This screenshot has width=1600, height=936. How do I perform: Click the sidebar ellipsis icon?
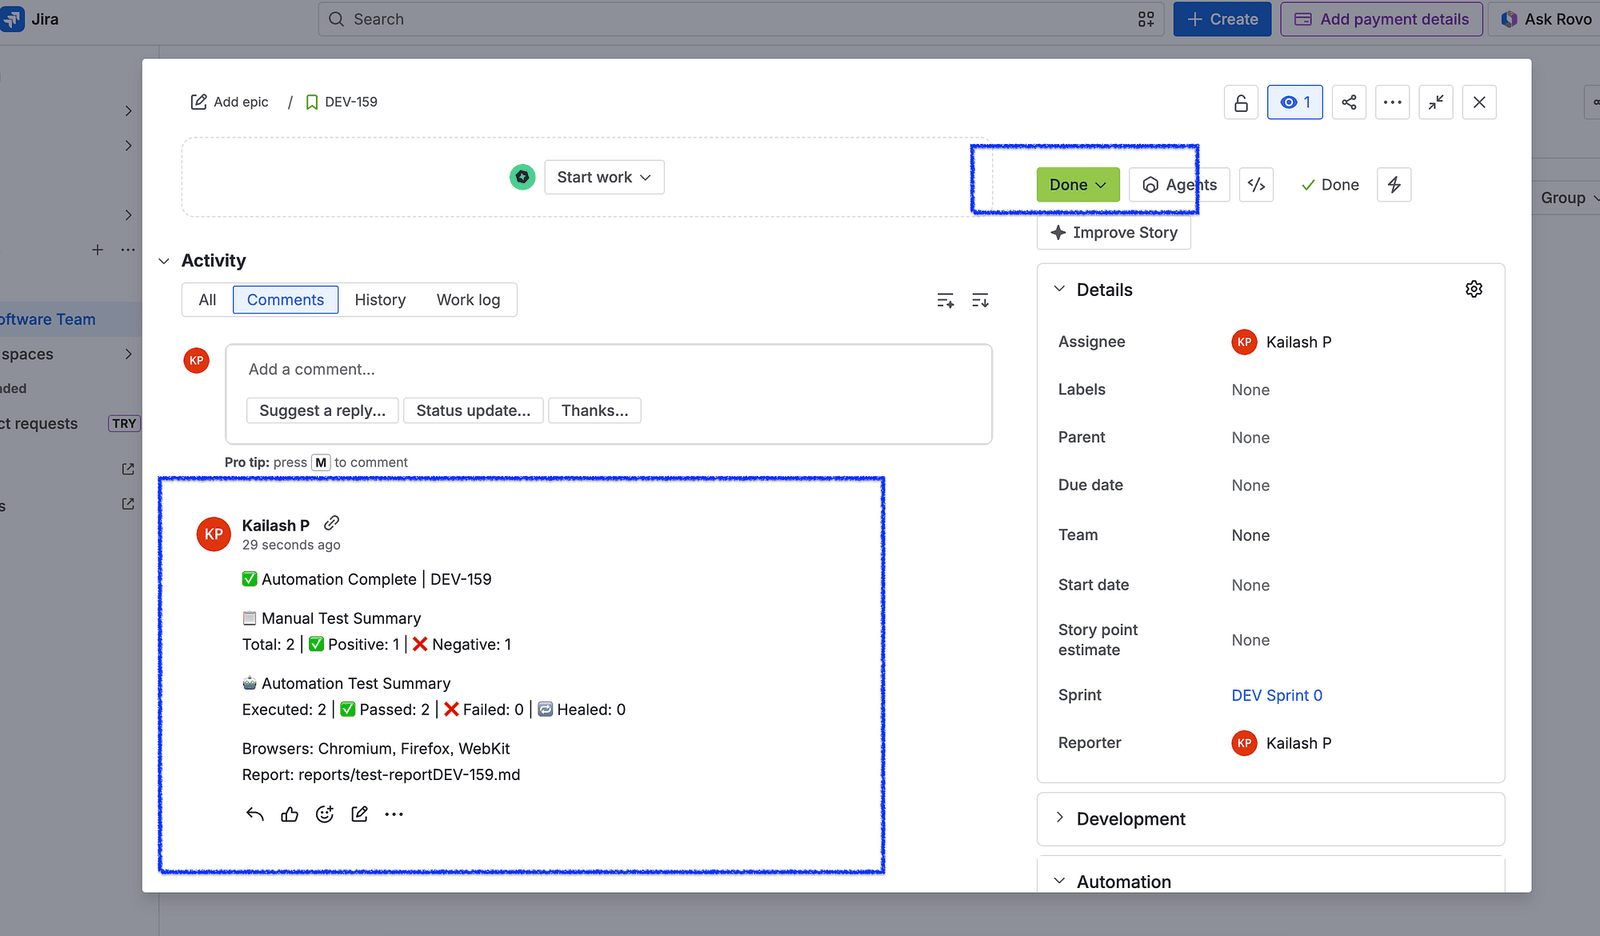[x=128, y=249]
